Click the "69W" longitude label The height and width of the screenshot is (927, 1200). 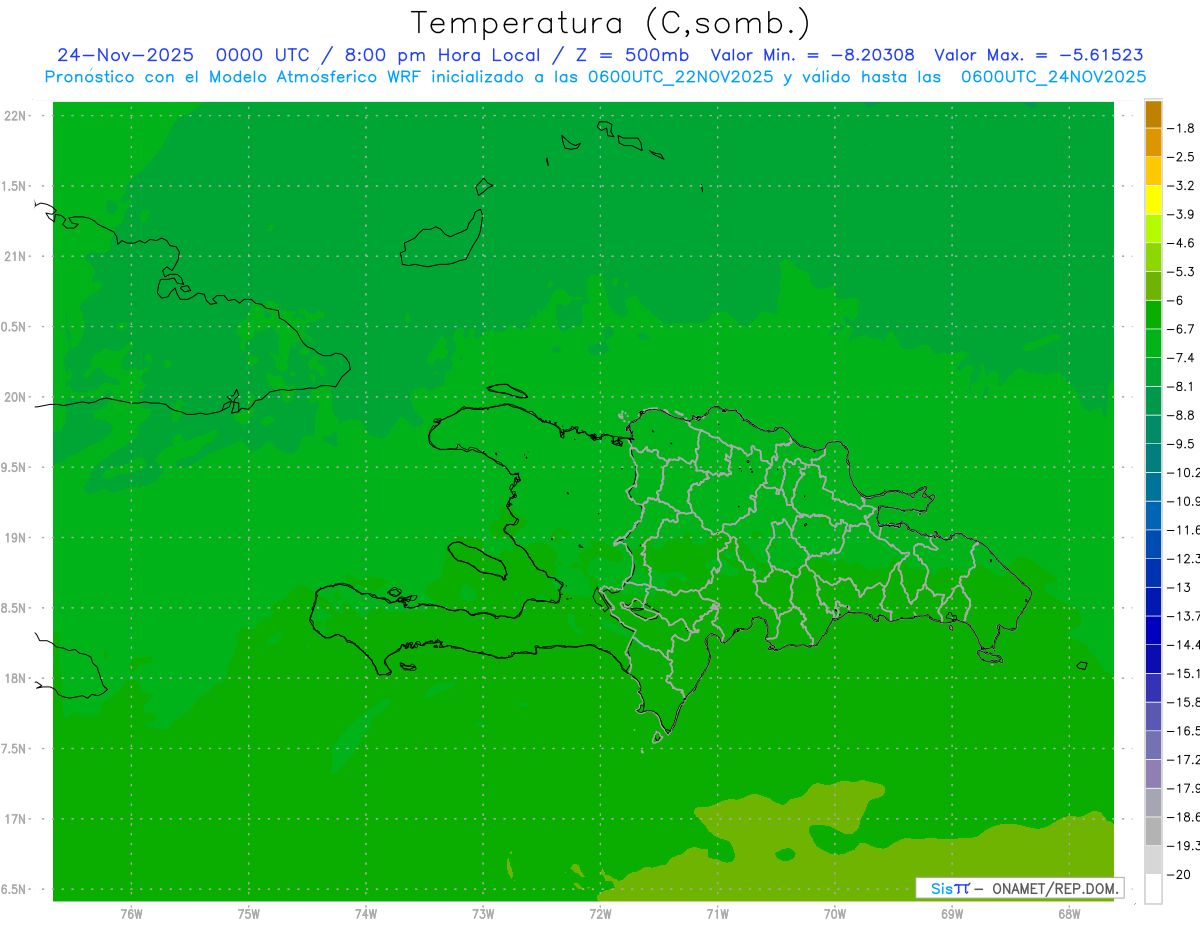pos(952,913)
